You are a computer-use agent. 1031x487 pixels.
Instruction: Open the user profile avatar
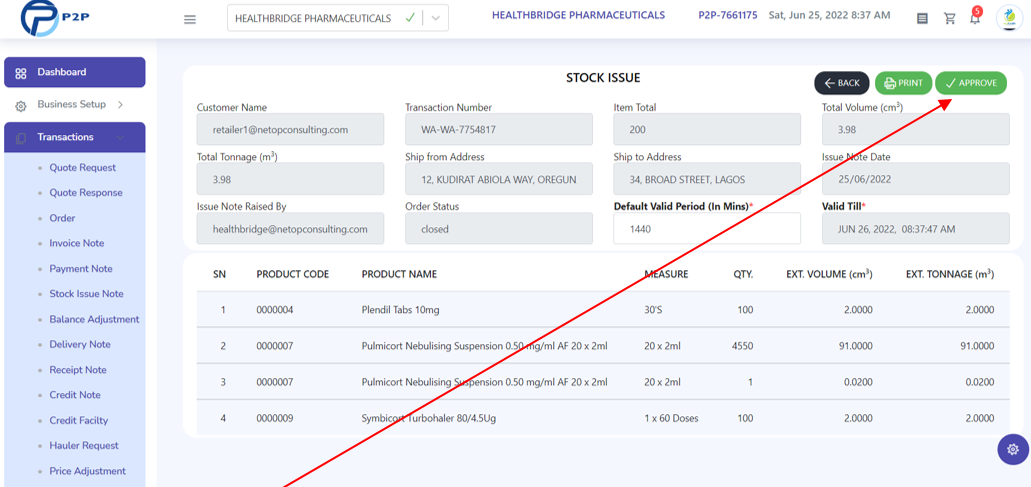[x=1009, y=18]
